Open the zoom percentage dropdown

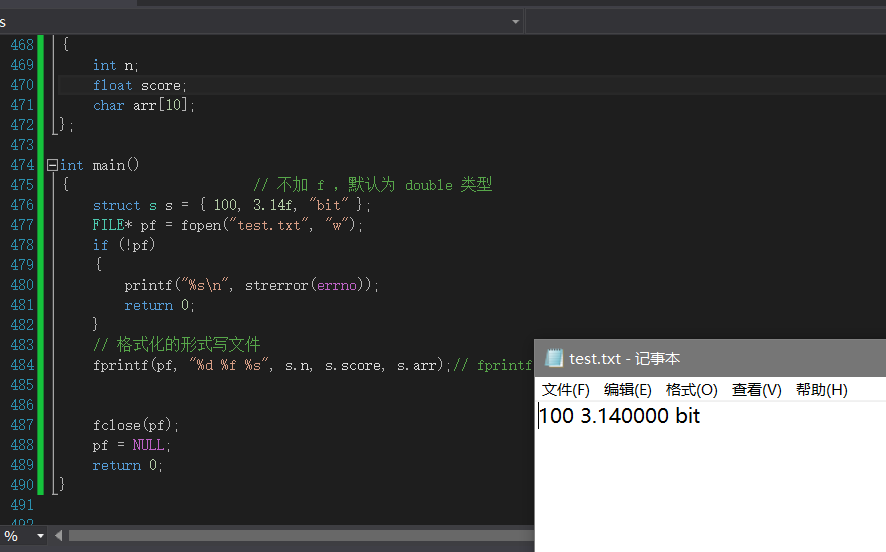pos(40,536)
